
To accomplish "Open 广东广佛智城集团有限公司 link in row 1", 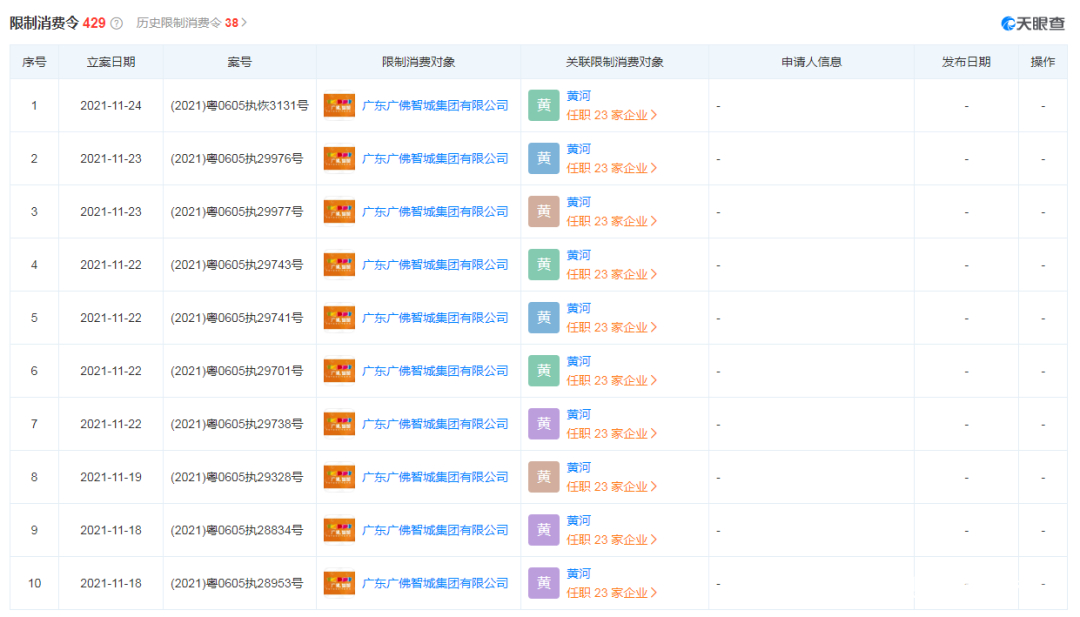I will click(x=435, y=105).
